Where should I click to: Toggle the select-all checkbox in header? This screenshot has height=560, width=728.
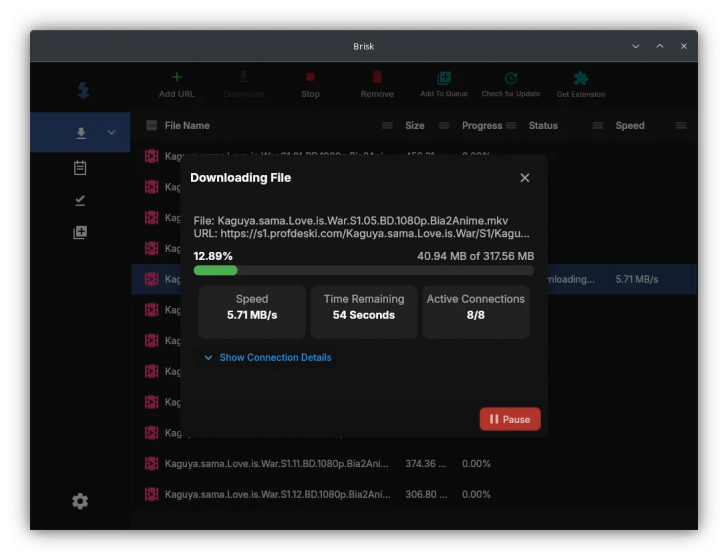[x=151, y=125]
